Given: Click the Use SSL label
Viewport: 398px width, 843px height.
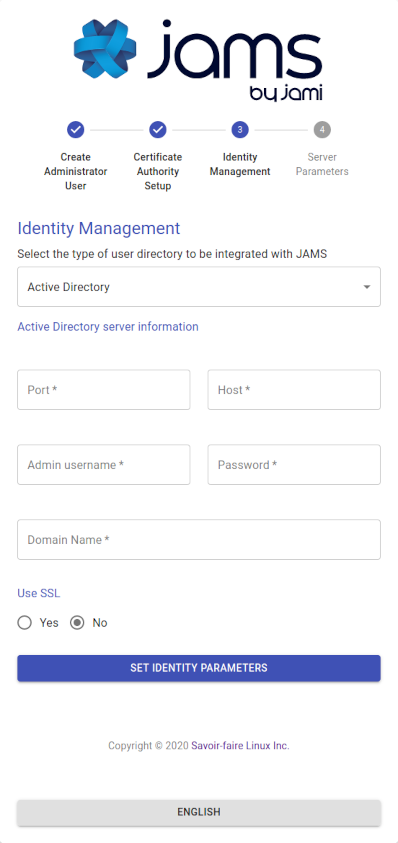Looking at the screenshot, I should (x=39, y=594).
